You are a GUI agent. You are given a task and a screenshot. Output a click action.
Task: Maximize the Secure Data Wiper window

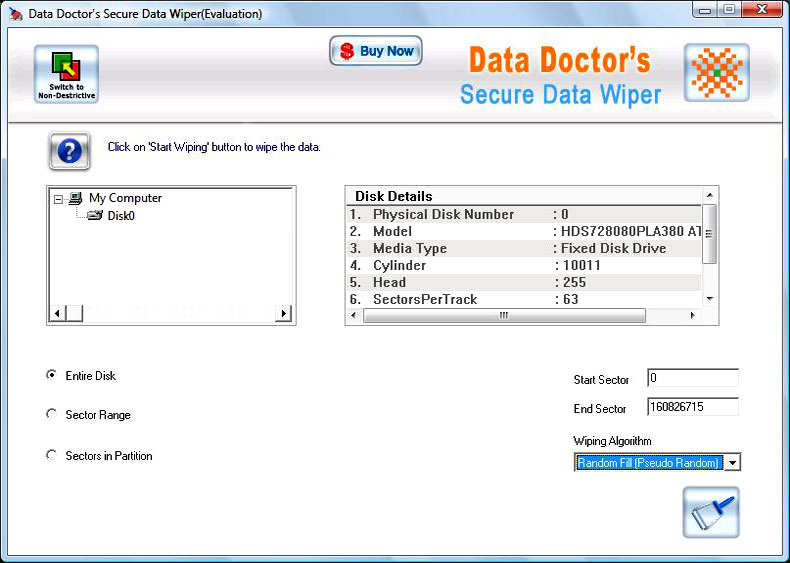pos(728,10)
